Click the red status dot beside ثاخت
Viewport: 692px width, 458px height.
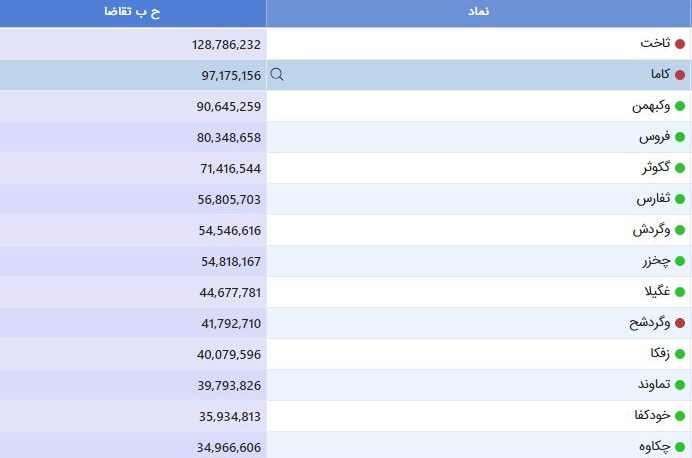click(x=680, y=44)
